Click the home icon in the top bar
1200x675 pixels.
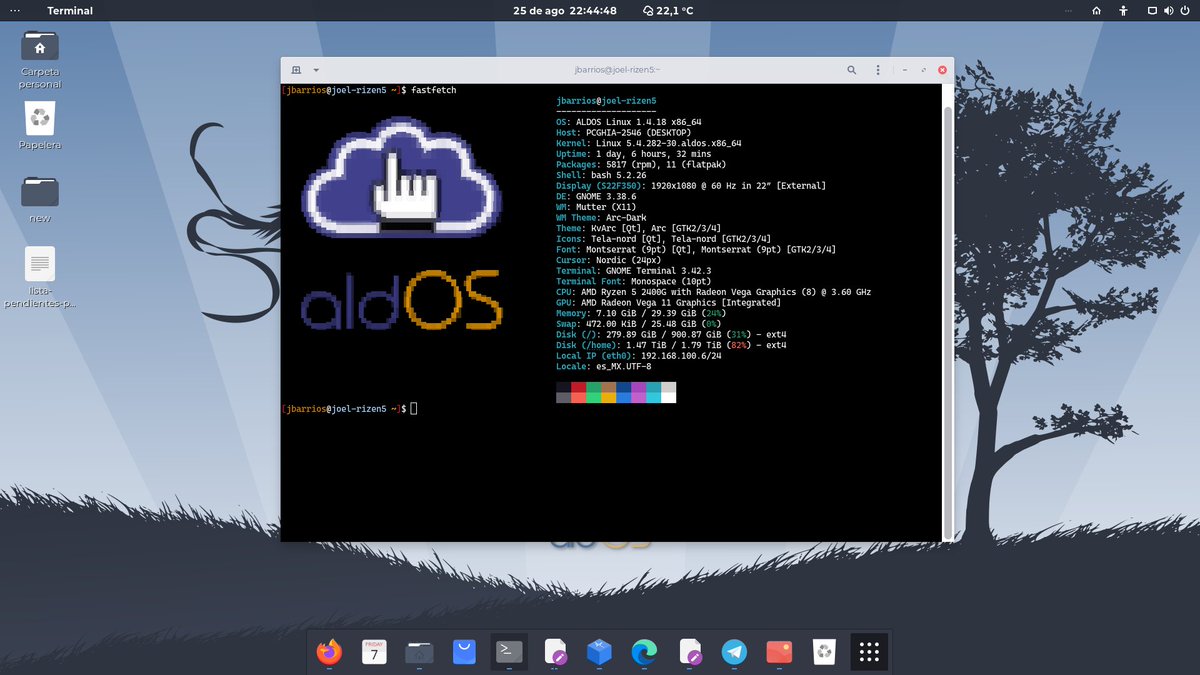(1096, 11)
